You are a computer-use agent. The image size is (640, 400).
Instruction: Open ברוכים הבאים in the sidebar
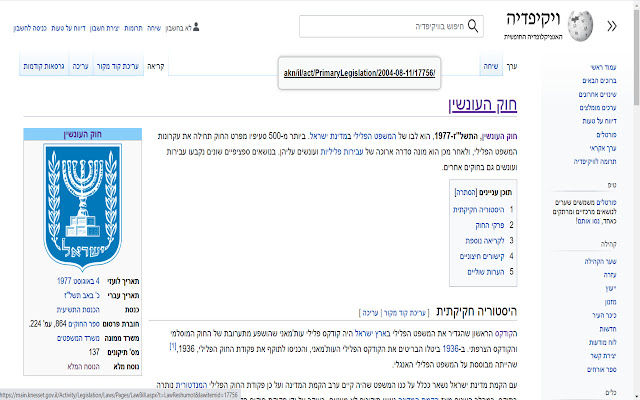(599, 80)
